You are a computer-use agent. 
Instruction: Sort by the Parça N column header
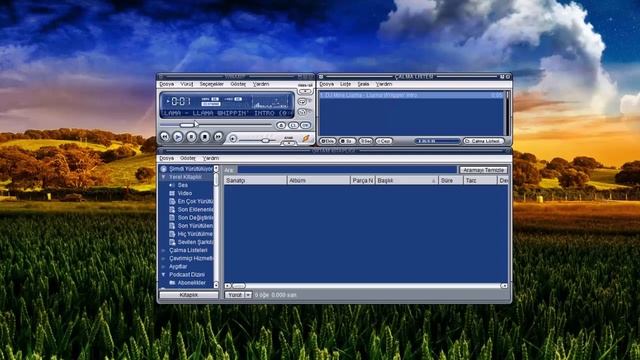362,180
